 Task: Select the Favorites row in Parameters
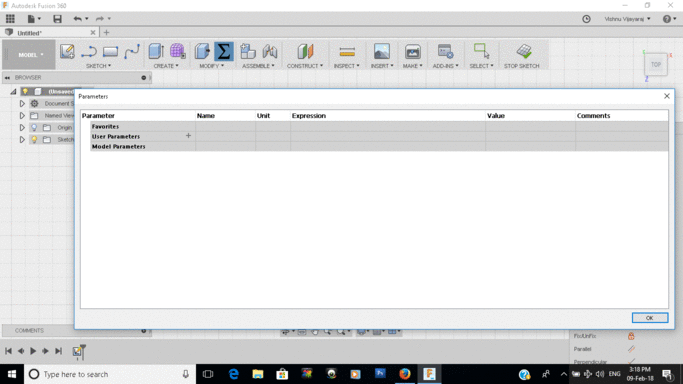379,126
